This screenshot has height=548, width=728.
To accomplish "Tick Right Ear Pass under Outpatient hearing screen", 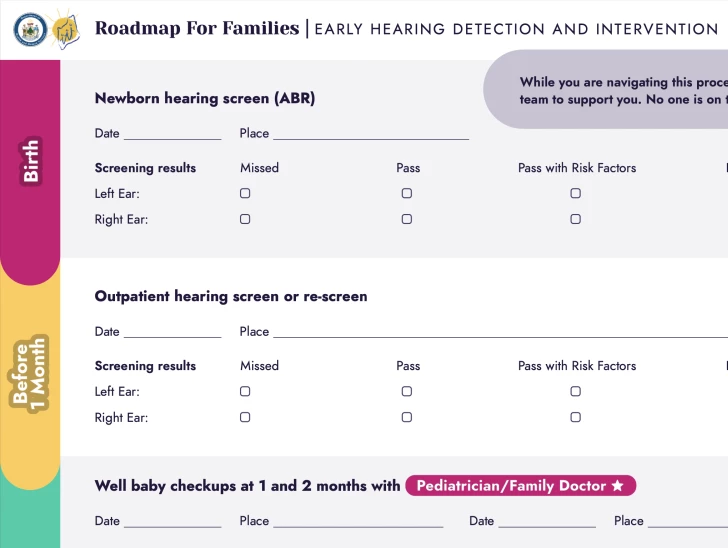I will point(407,417).
